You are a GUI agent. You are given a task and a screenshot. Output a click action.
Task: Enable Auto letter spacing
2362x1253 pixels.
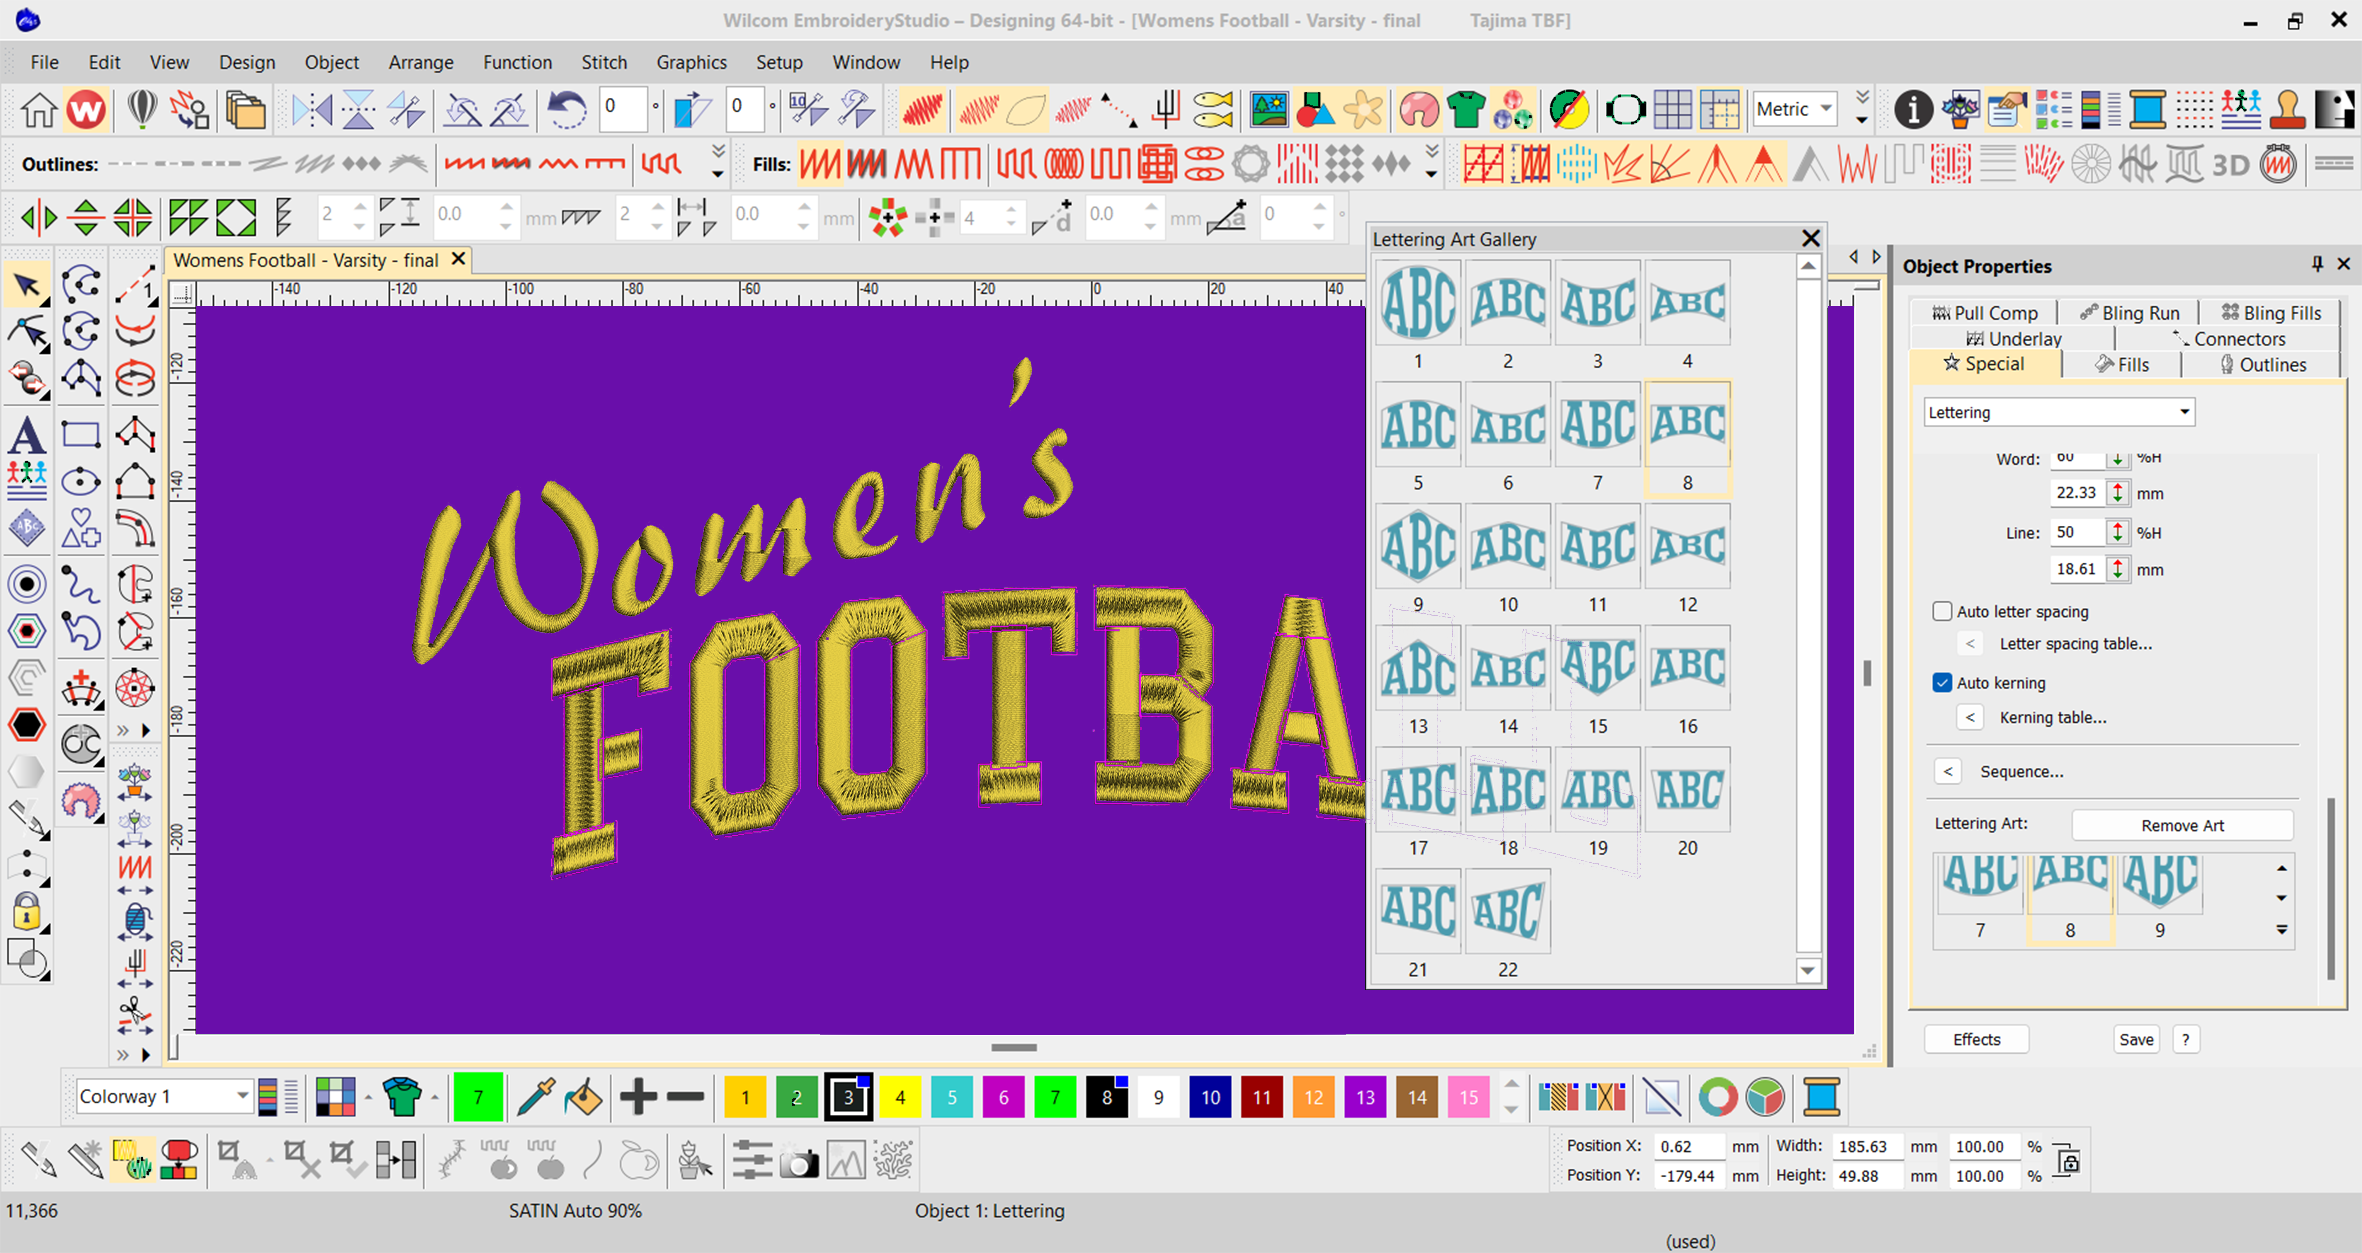coord(1943,611)
